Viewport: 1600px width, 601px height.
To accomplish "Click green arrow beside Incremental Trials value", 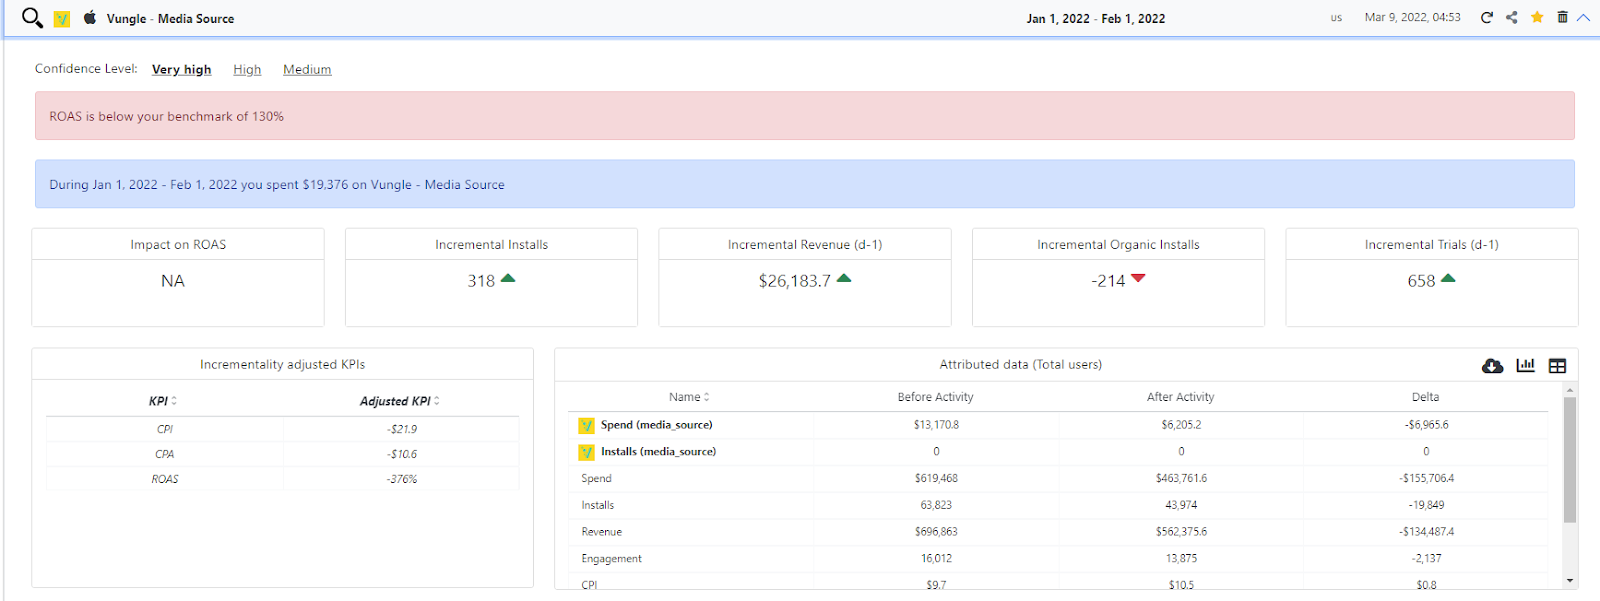I will (x=1448, y=278).
